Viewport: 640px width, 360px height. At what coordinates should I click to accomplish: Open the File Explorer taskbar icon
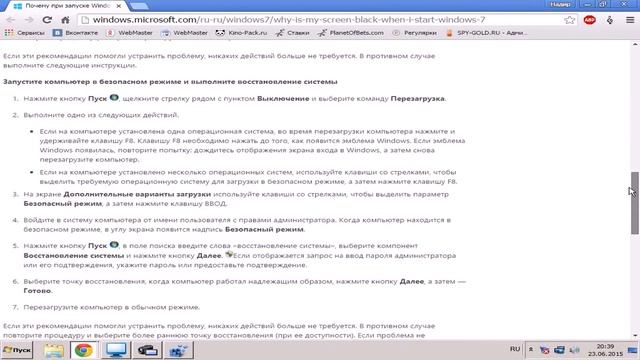point(53,350)
